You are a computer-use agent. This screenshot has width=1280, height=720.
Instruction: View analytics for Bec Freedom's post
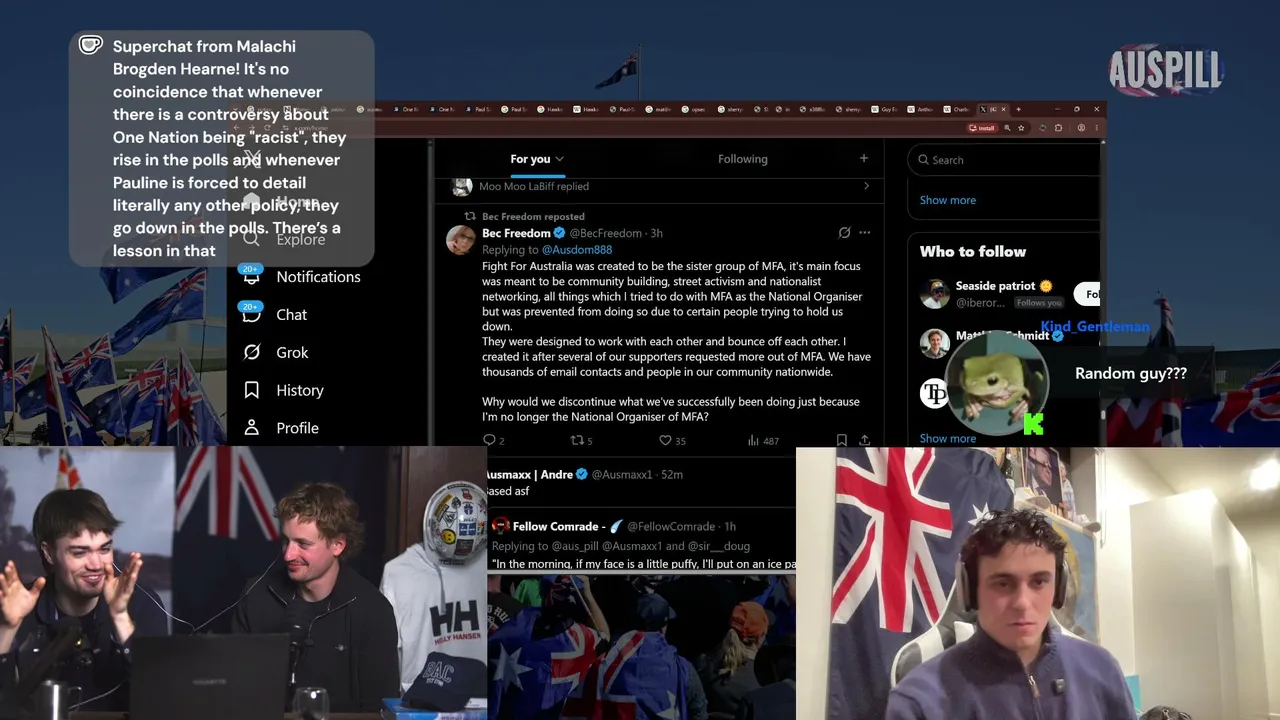click(754, 440)
